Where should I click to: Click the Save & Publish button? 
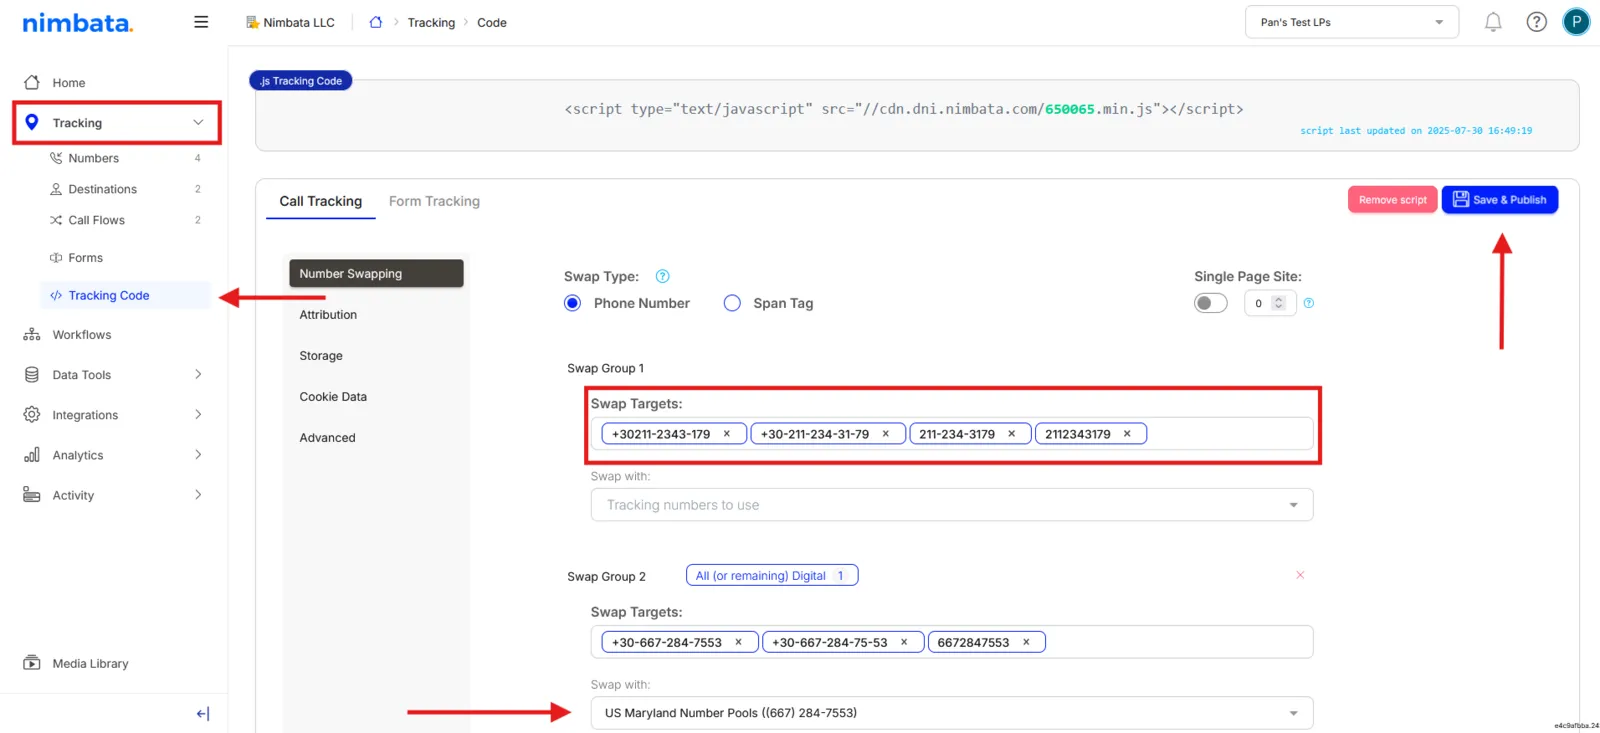(1500, 200)
